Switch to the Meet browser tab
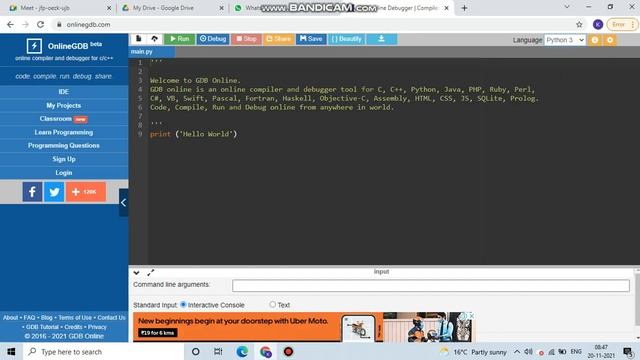 59,8
